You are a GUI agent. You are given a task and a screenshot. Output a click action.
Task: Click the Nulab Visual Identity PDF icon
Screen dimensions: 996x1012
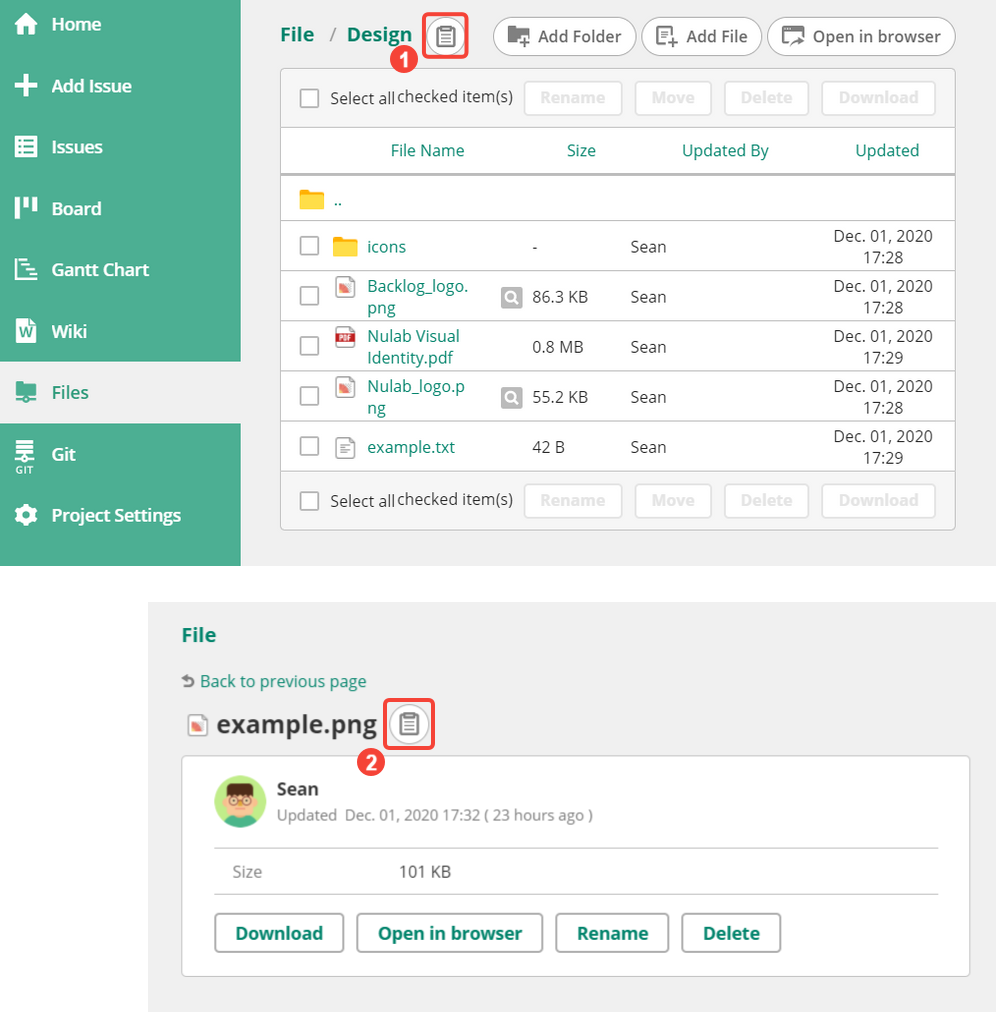click(345, 337)
